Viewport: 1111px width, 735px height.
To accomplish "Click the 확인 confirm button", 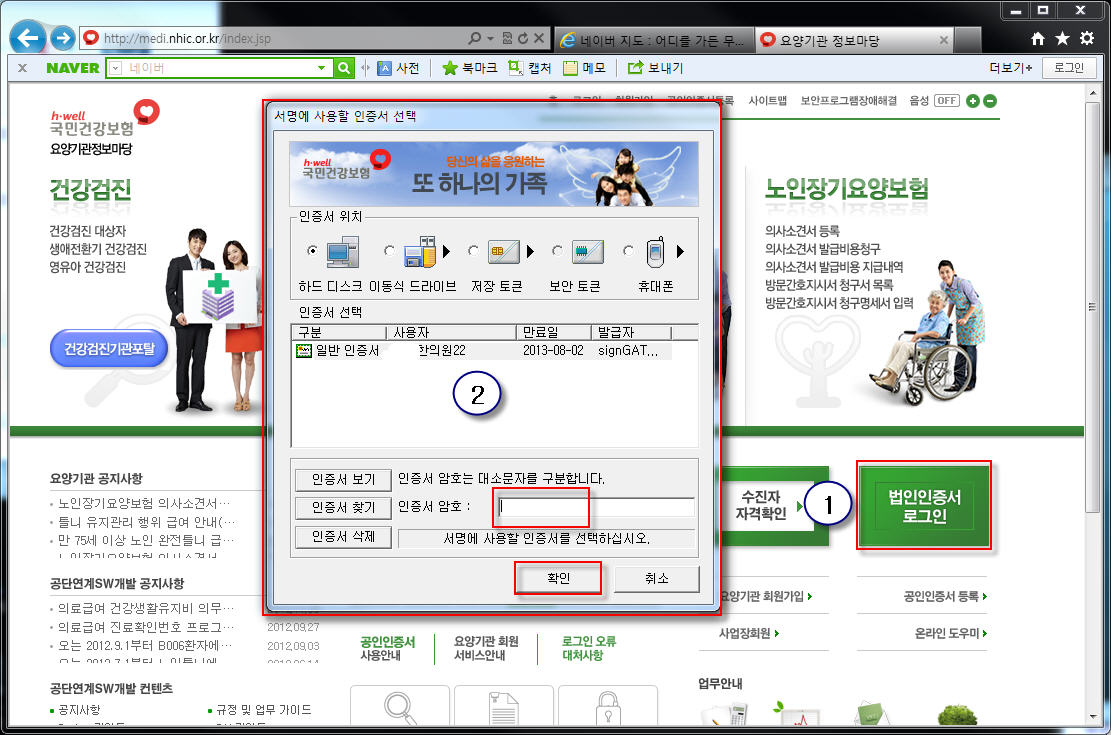I will tap(558, 578).
